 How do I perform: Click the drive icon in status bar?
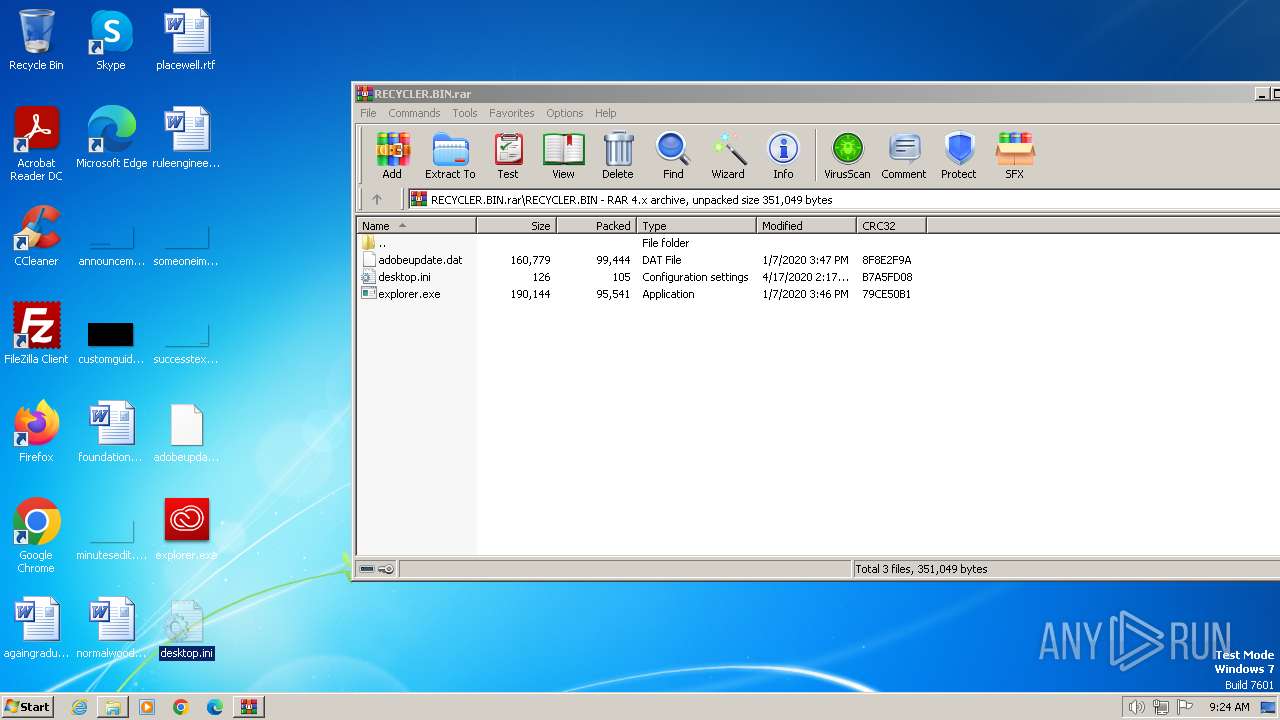[367, 569]
